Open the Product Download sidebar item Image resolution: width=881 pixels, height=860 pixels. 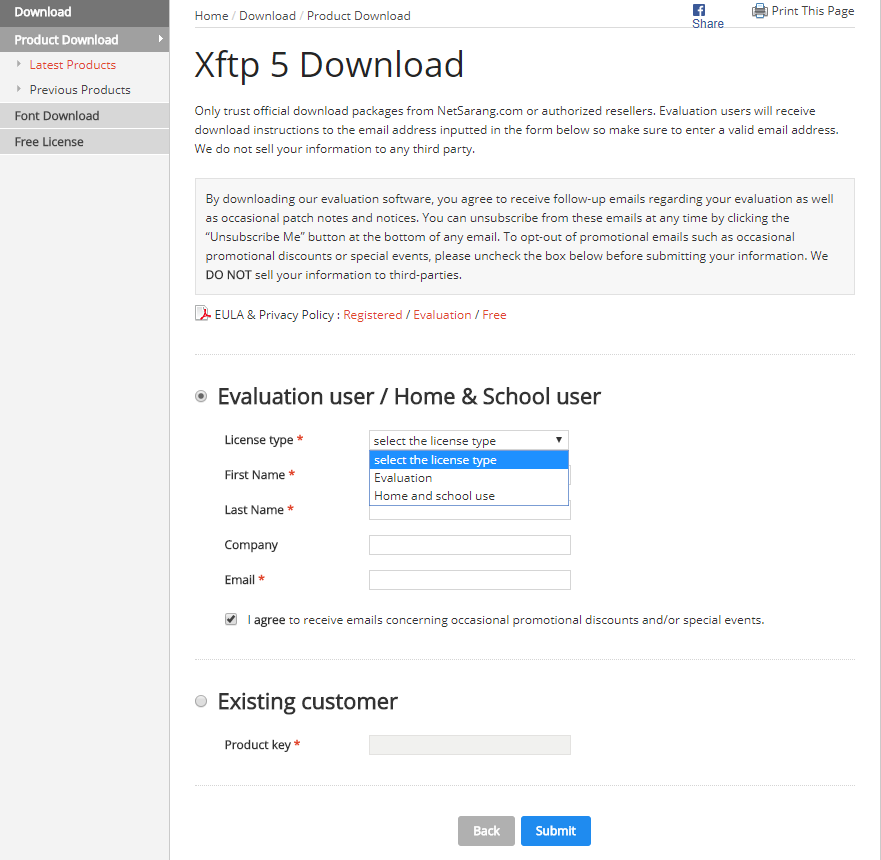click(84, 39)
